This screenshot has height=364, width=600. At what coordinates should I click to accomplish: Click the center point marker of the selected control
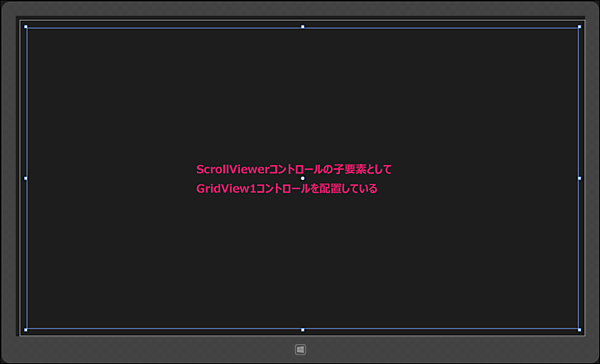(x=303, y=178)
